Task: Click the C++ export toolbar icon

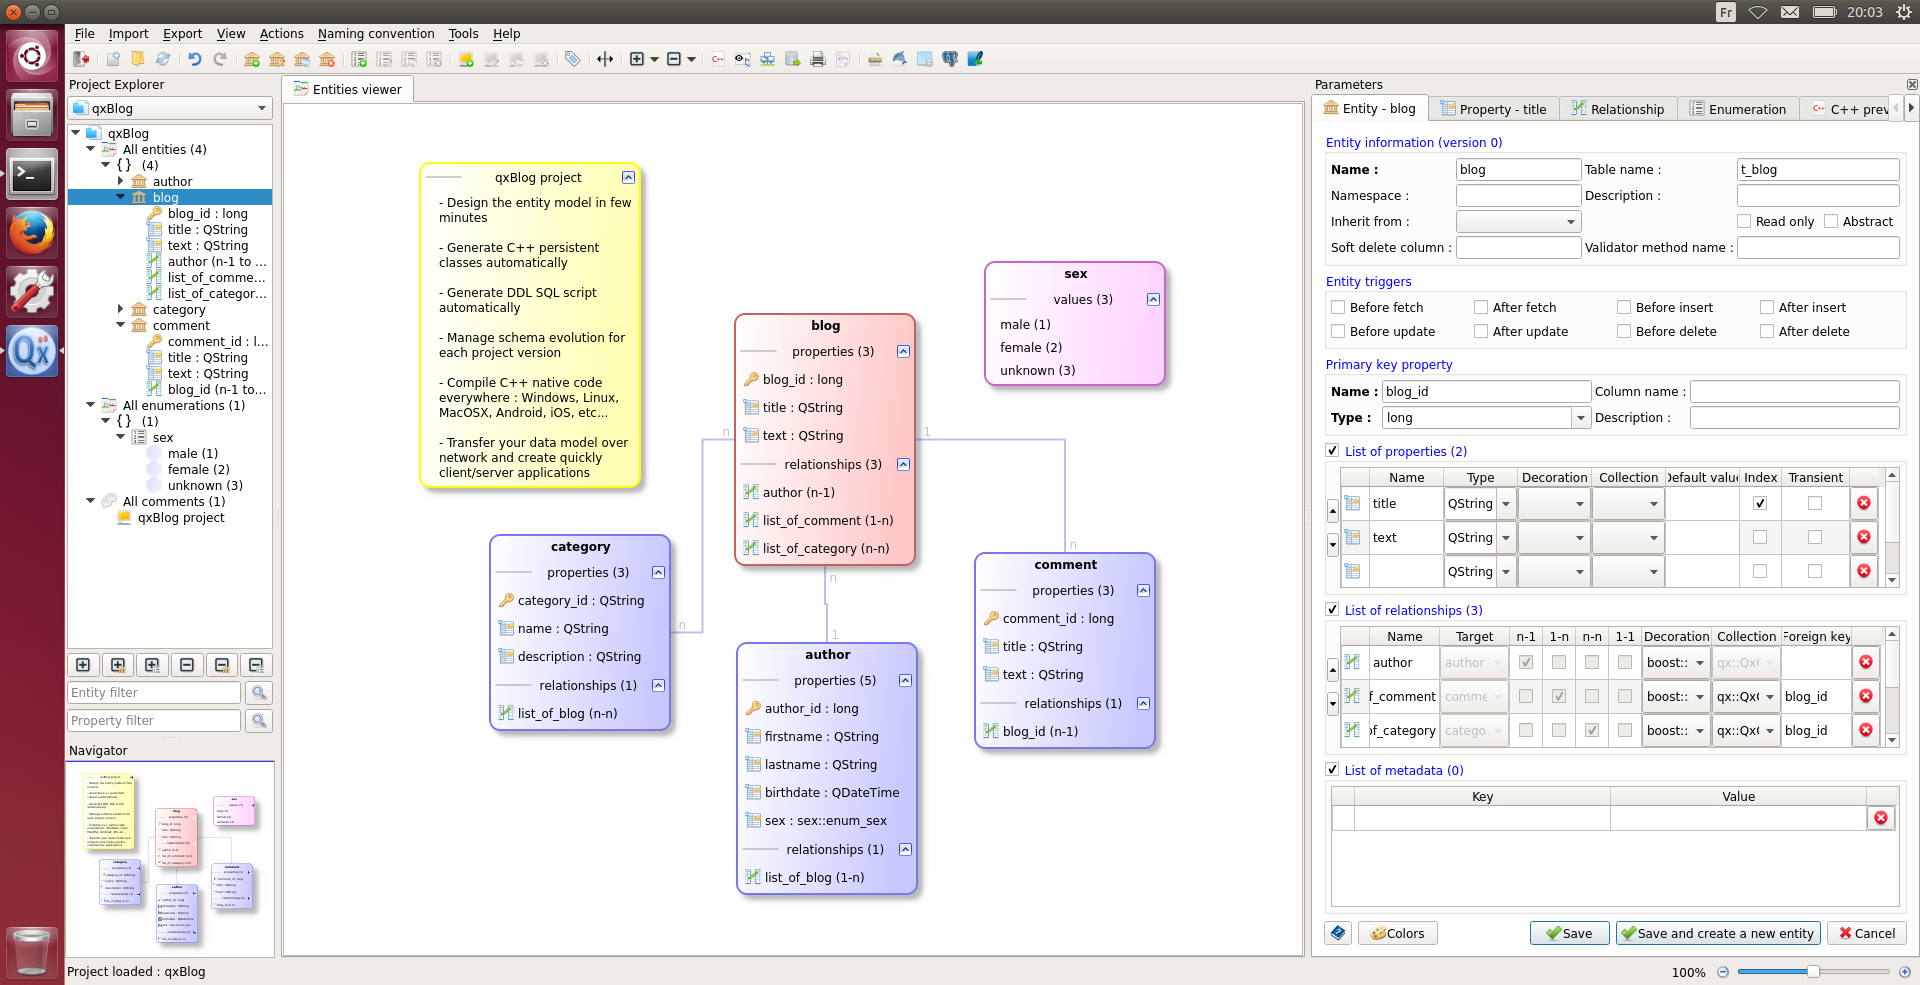Action: [717, 59]
